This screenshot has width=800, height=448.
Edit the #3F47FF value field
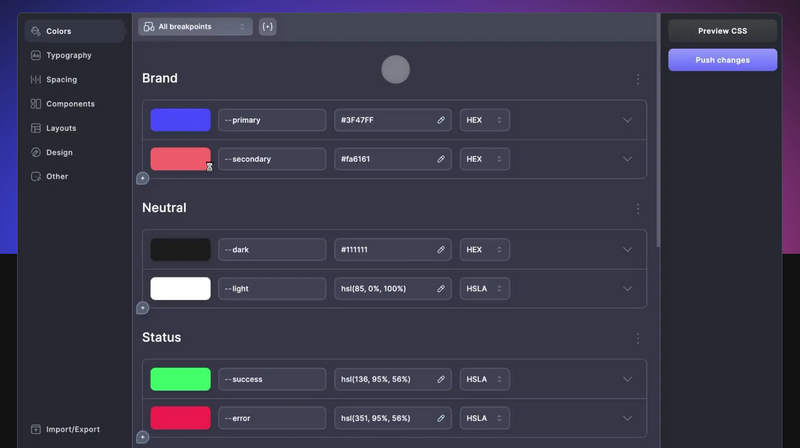pos(392,120)
